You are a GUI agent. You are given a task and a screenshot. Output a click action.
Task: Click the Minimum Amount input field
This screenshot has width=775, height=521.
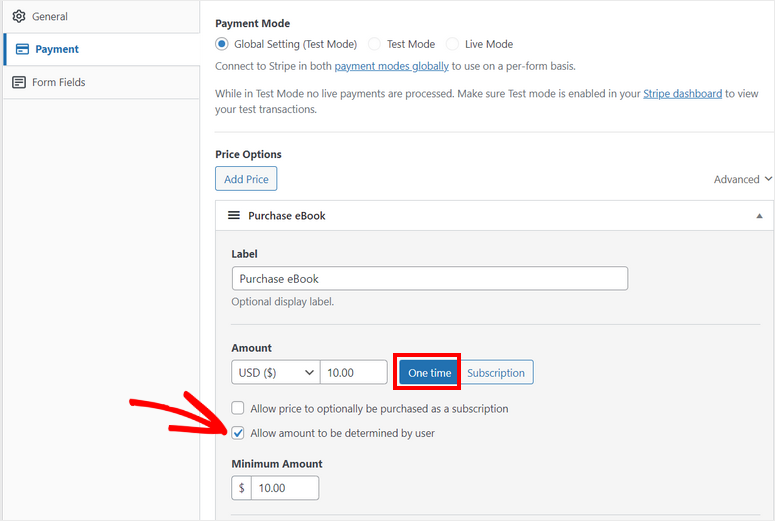[x=284, y=488]
